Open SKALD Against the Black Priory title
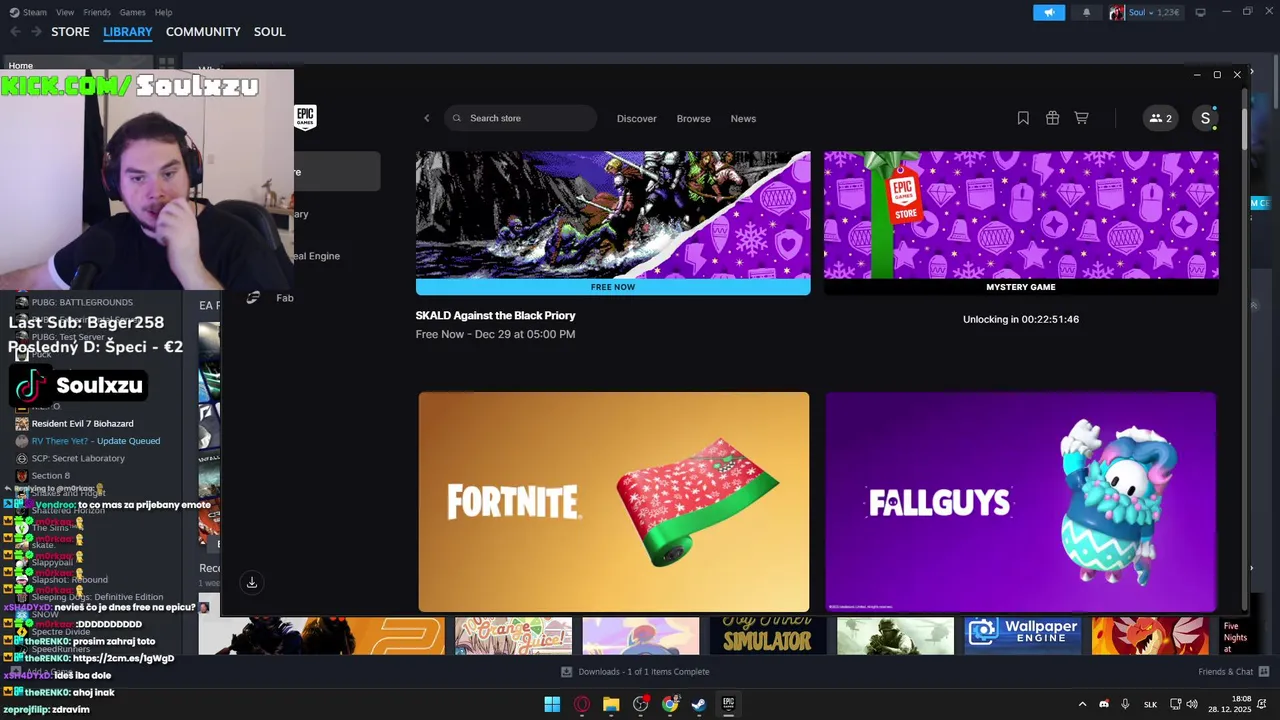This screenshot has width=1280, height=720. click(495, 315)
